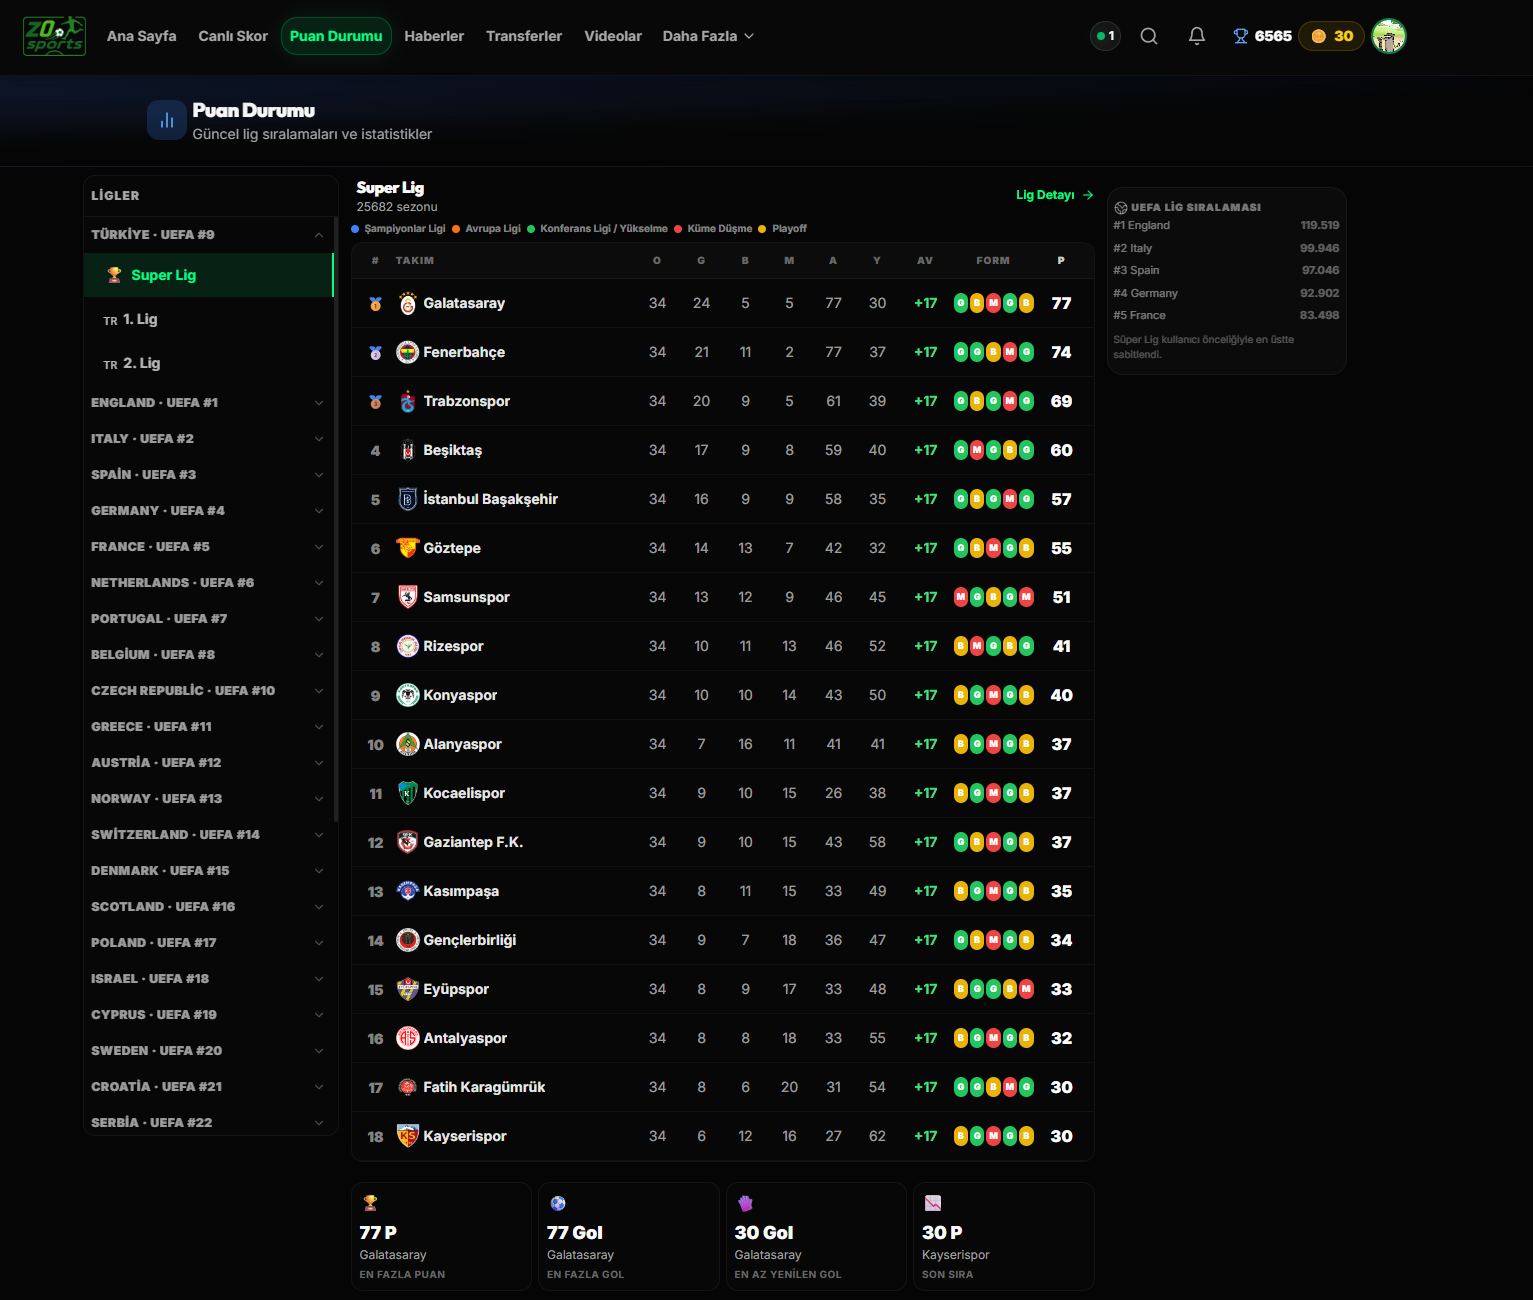Click the Fenerbahçe club crest
This screenshot has width=1533, height=1300.
(x=408, y=352)
